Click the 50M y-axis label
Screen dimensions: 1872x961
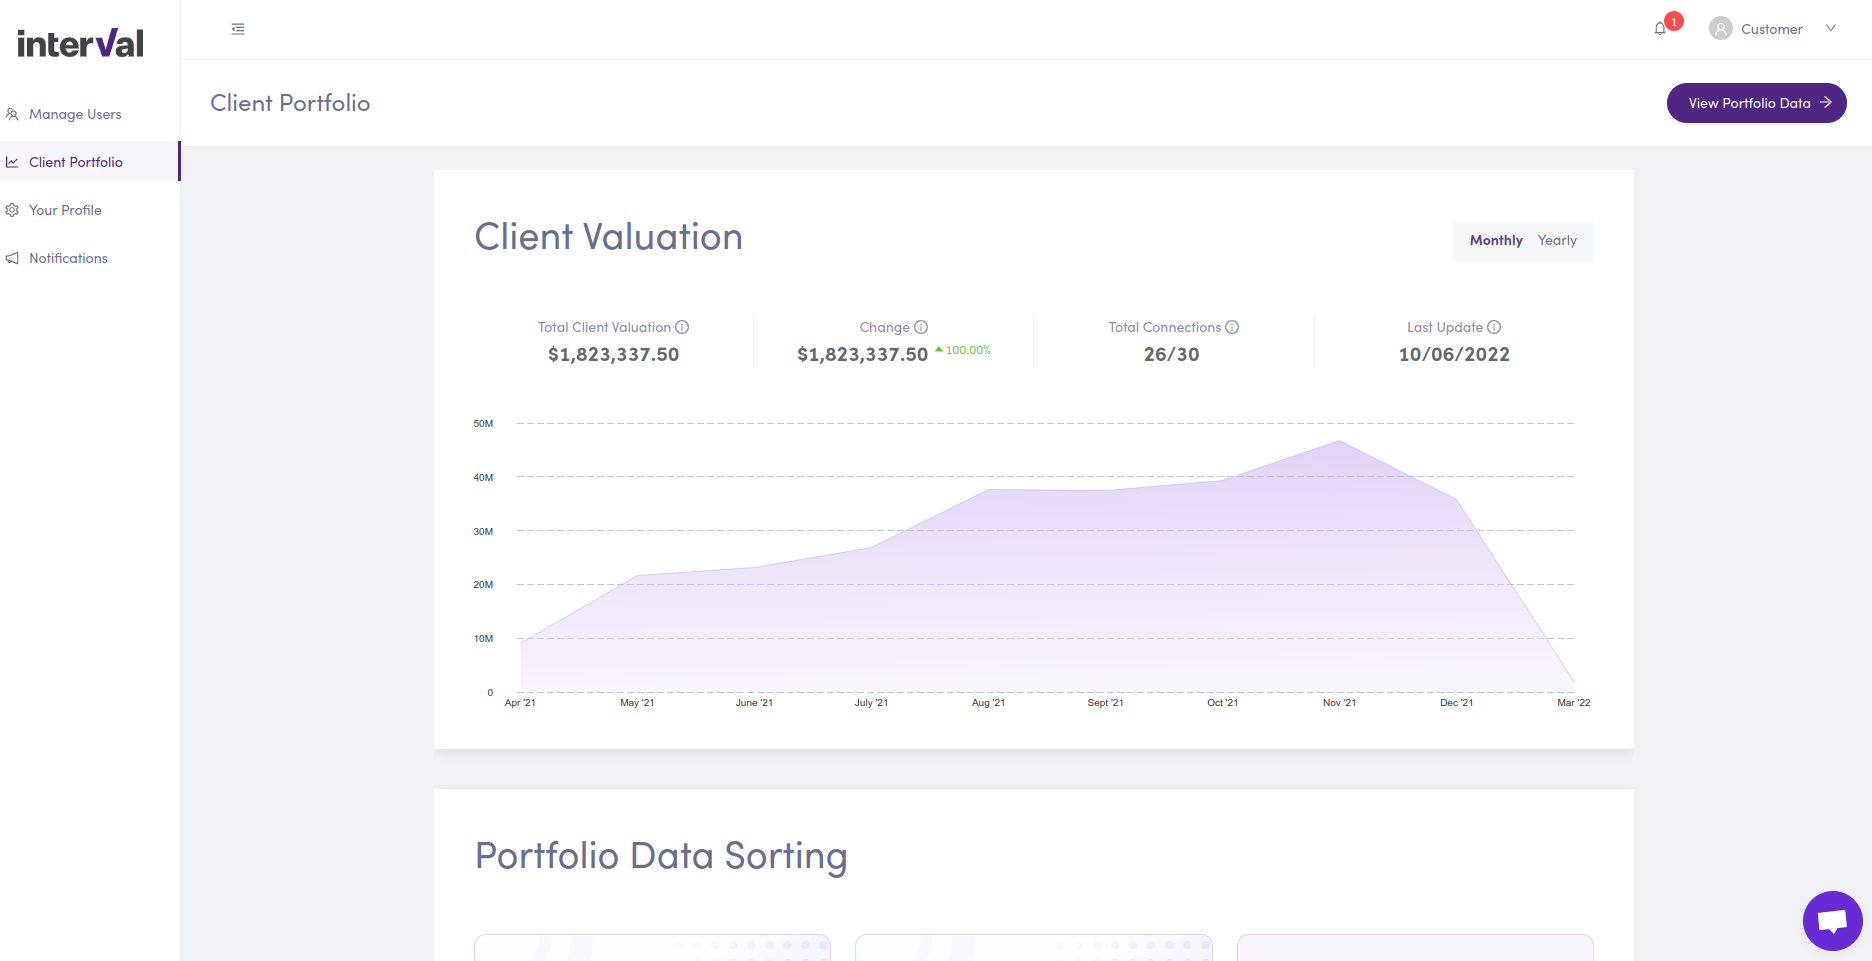pyautogui.click(x=483, y=424)
